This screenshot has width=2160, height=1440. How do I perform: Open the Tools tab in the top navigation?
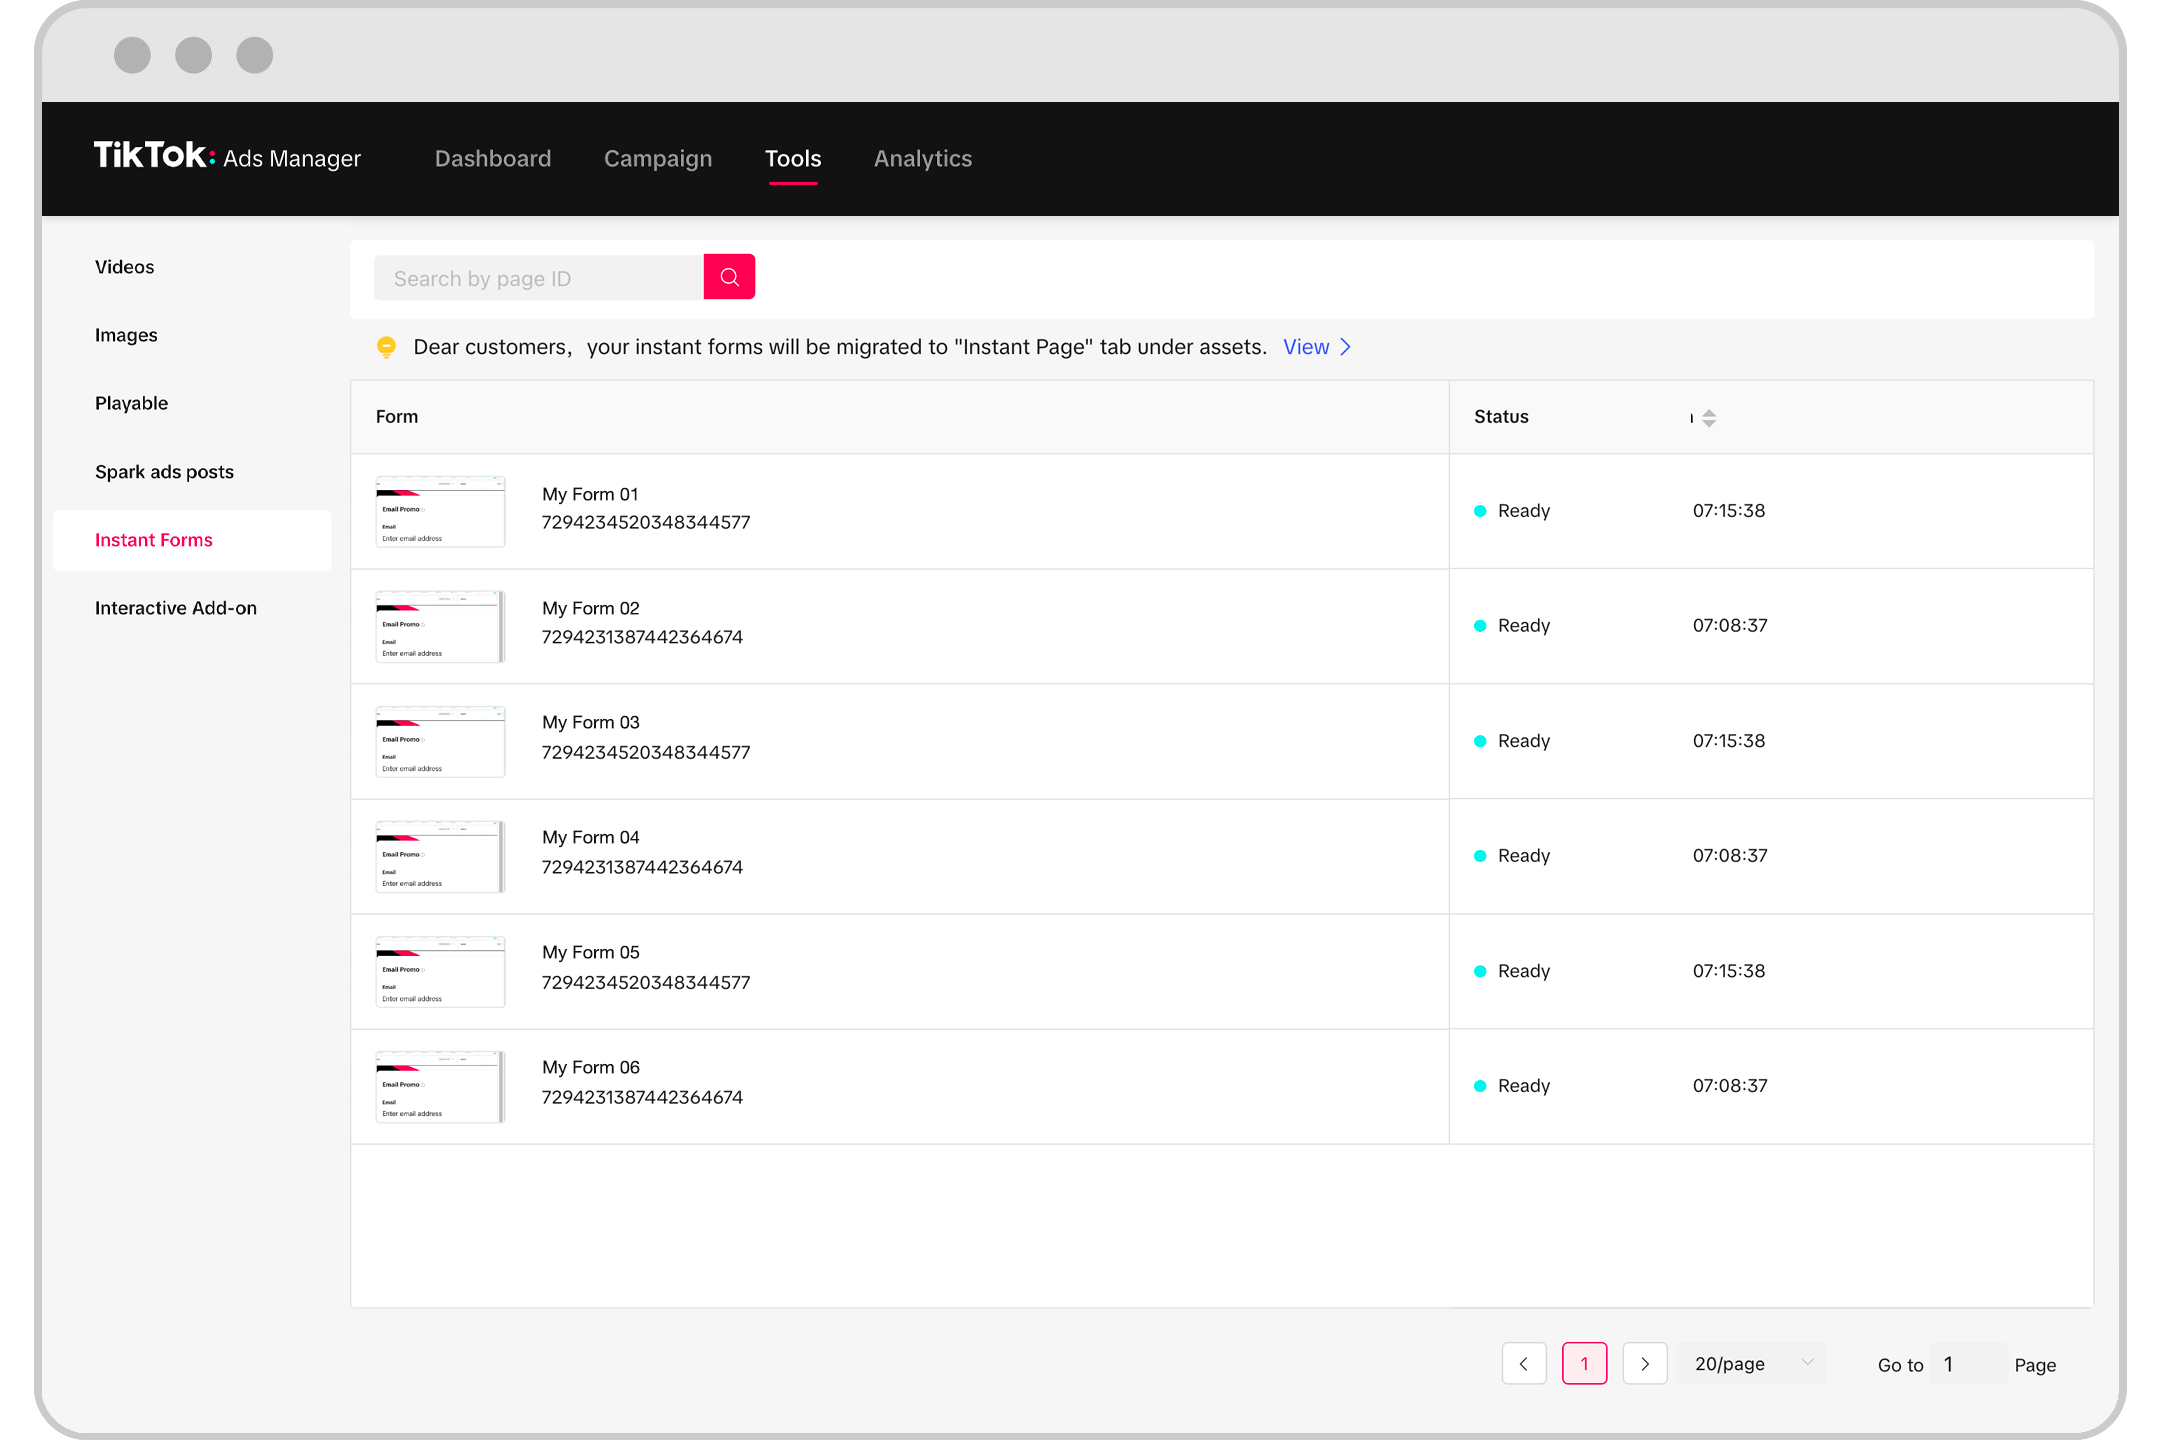click(x=794, y=156)
